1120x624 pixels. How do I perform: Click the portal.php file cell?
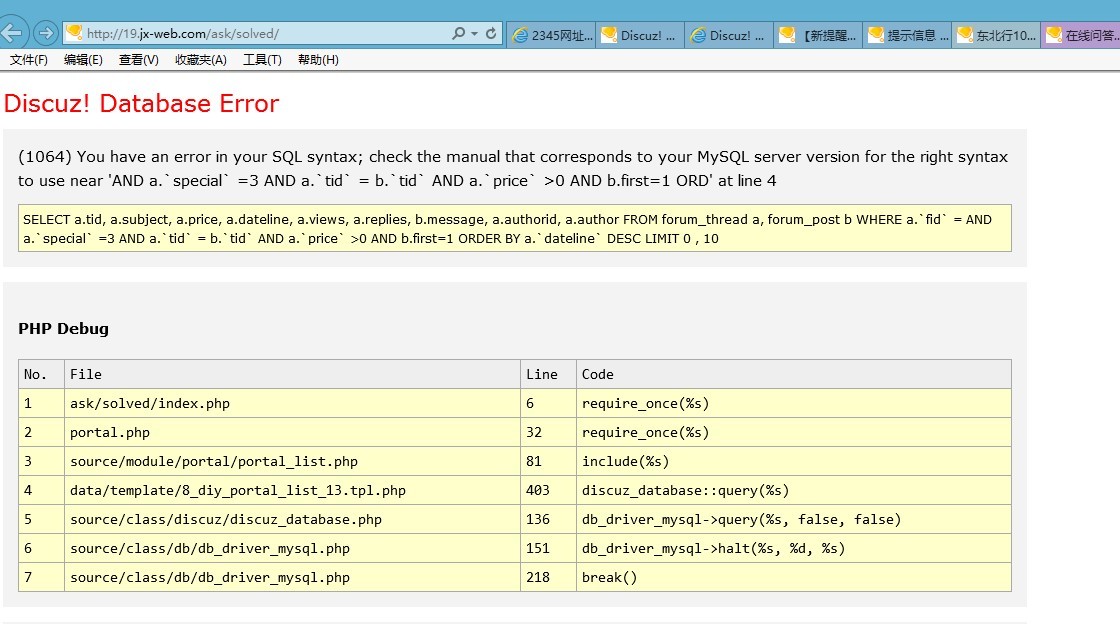pyautogui.click(x=292, y=432)
